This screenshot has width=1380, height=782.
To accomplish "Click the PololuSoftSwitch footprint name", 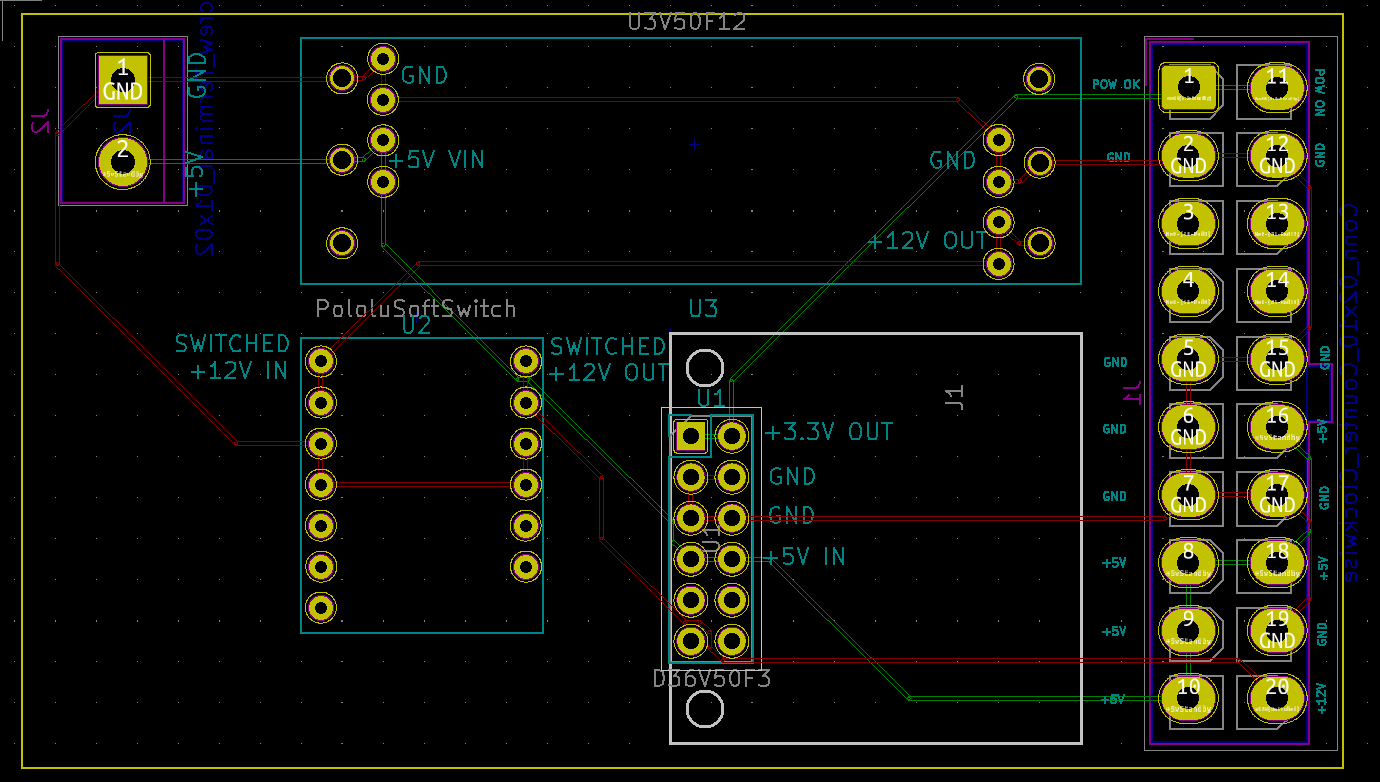I will [416, 308].
